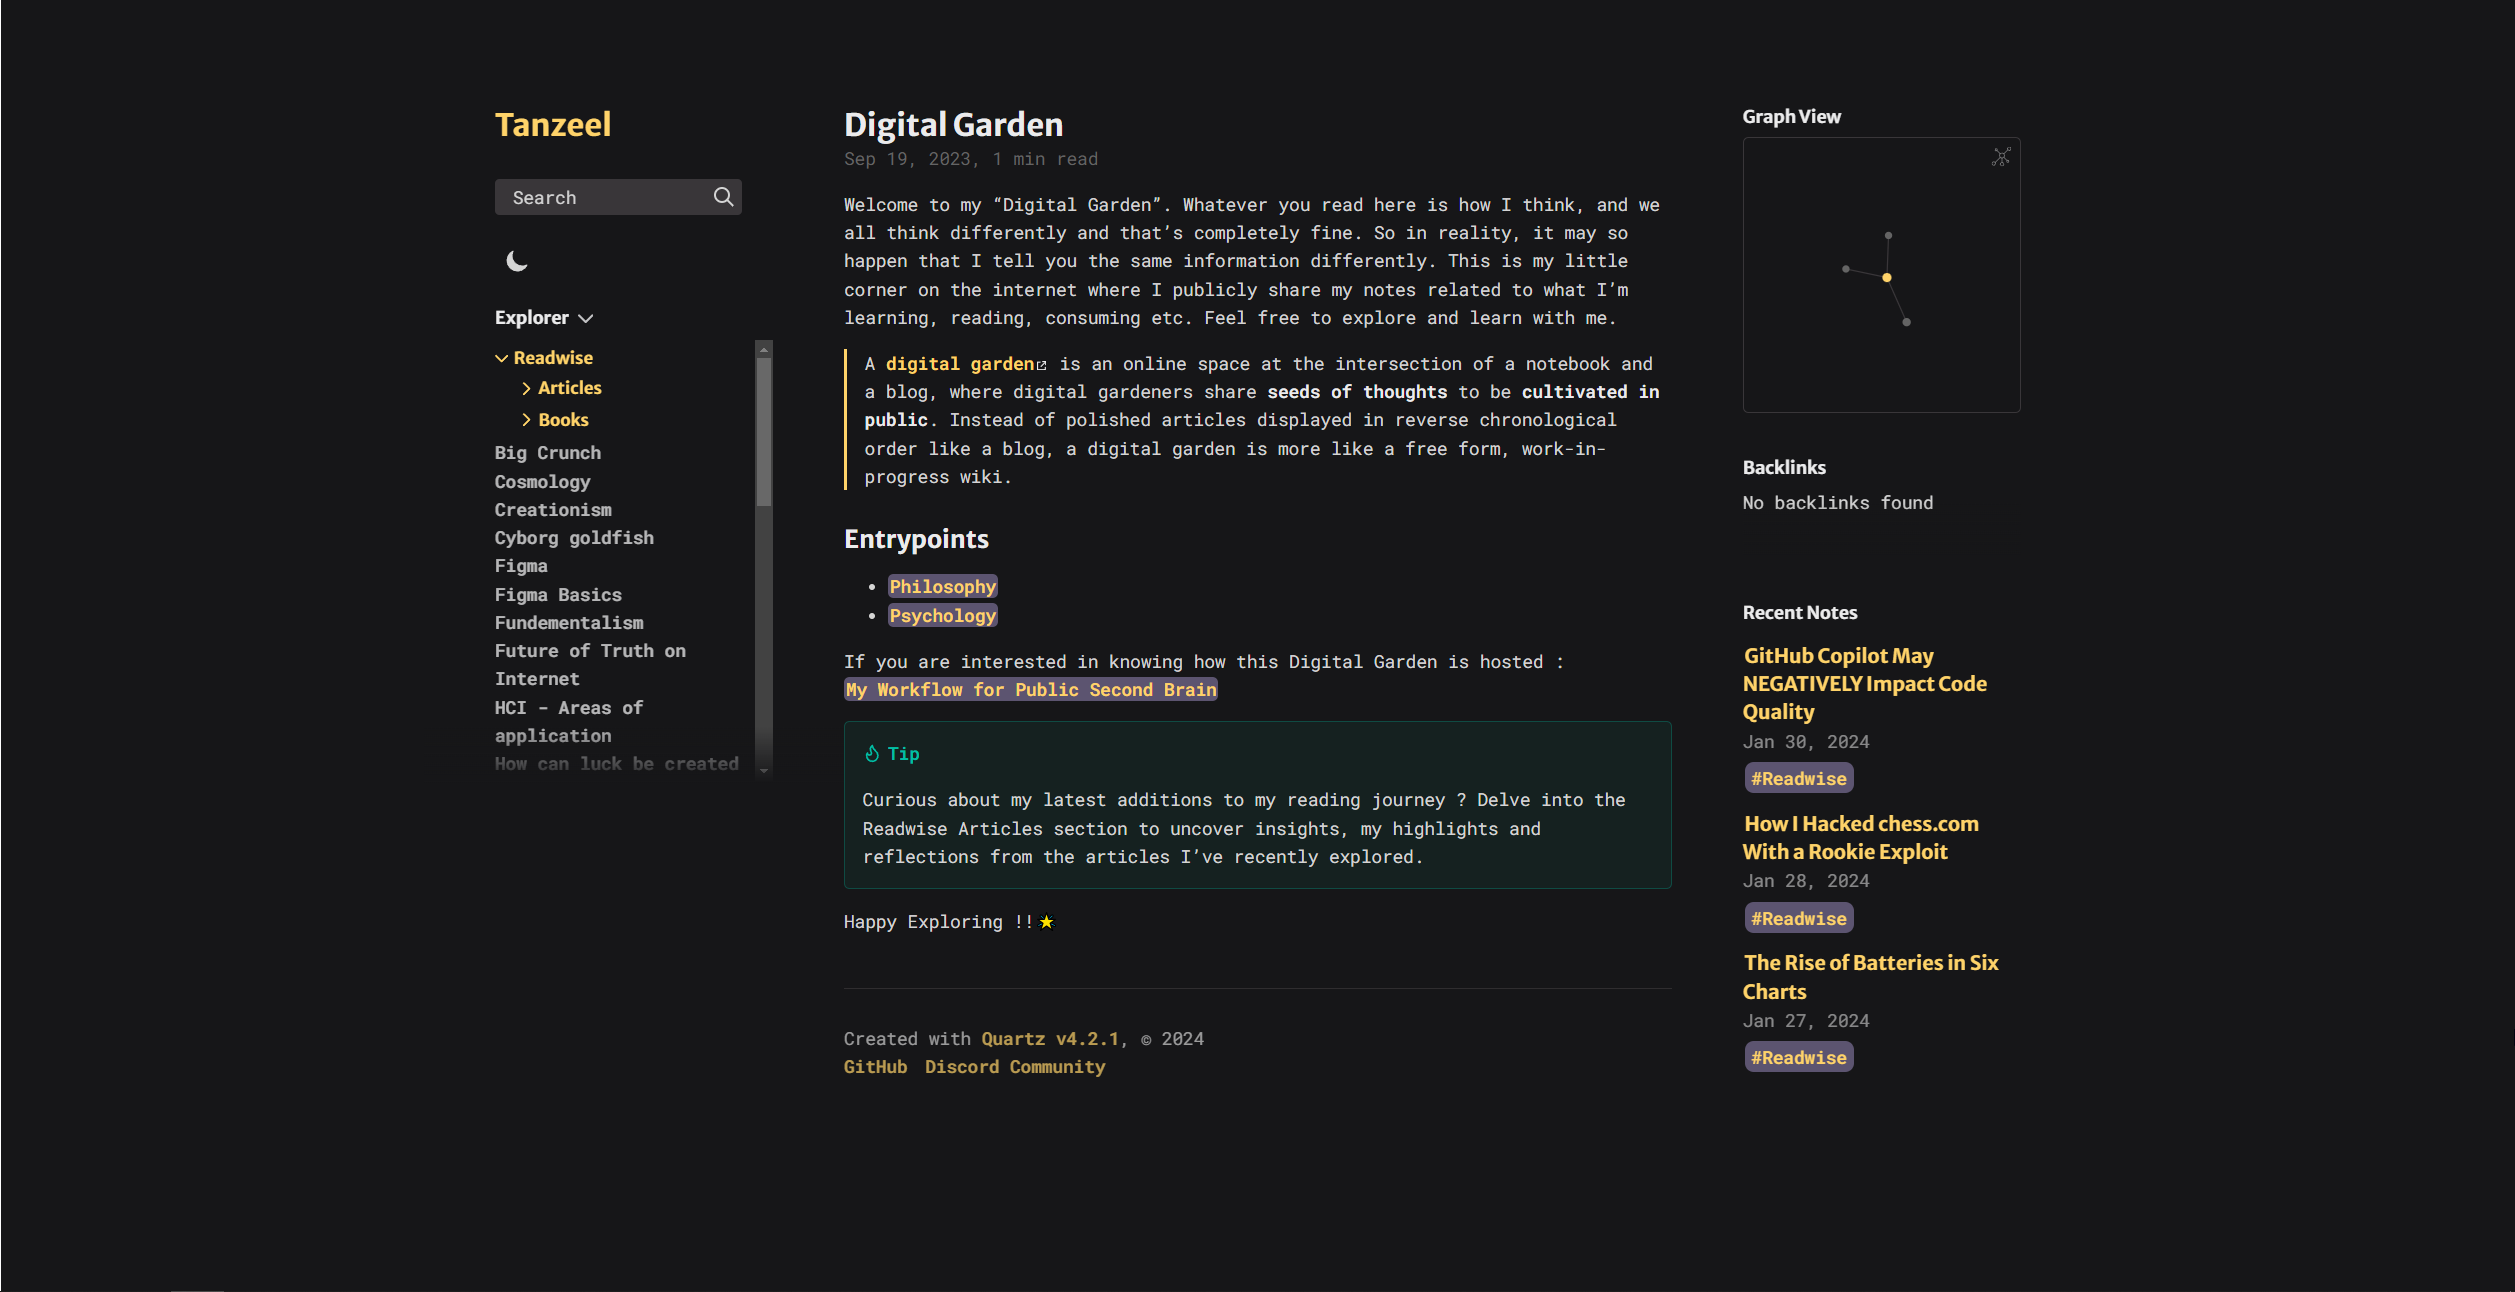Open the Philosophy entrypoint link

pos(942,587)
